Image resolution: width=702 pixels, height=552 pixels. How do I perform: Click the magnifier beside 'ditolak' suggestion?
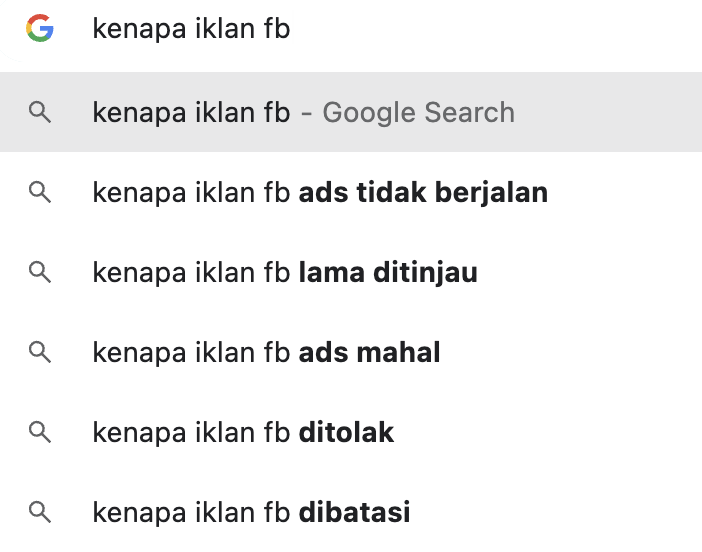pyautogui.click(x=40, y=432)
